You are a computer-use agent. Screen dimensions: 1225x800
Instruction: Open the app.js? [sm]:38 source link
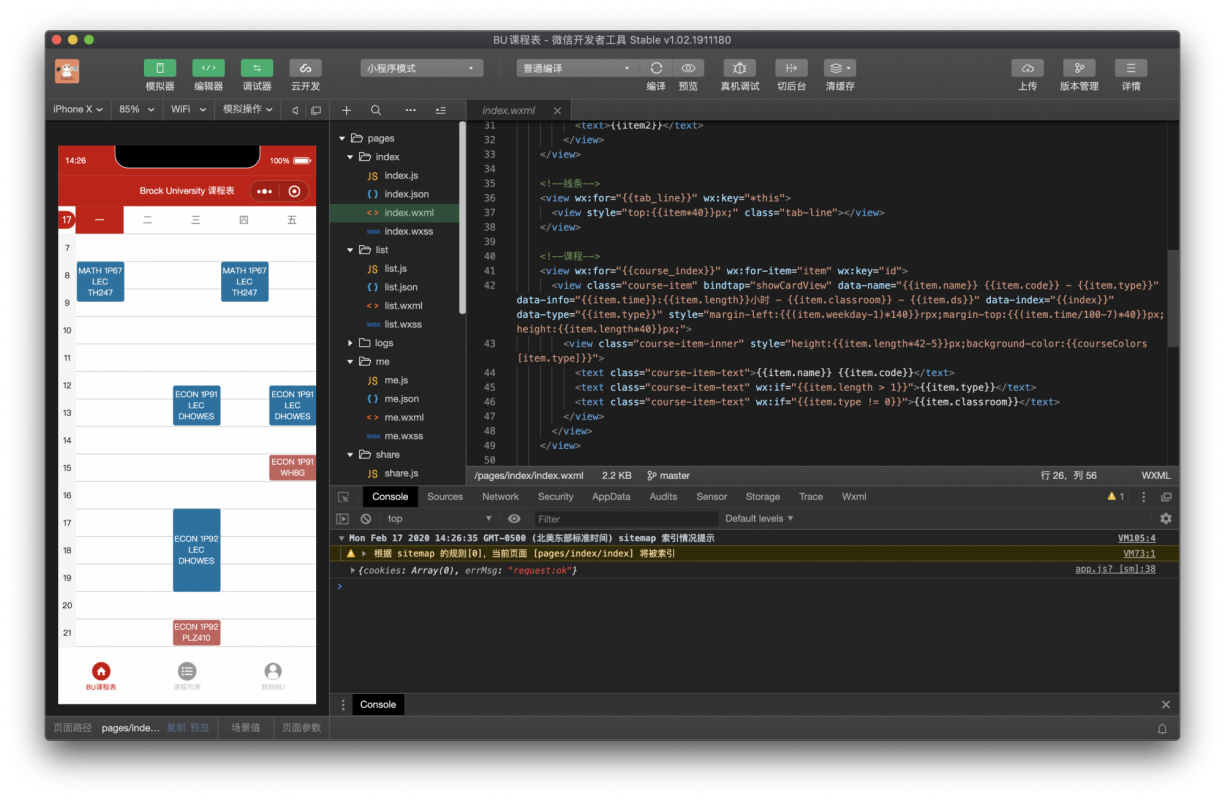click(1114, 569)
